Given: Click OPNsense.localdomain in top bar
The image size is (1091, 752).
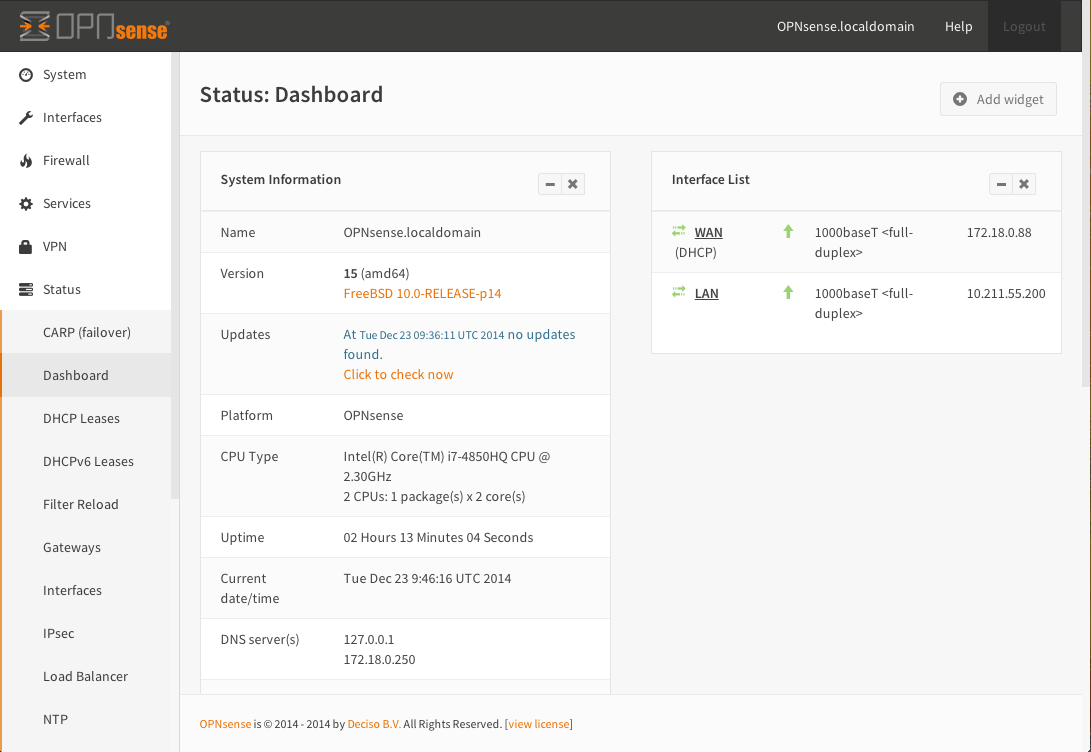Looking at the screenshot, I should [845, 26].
